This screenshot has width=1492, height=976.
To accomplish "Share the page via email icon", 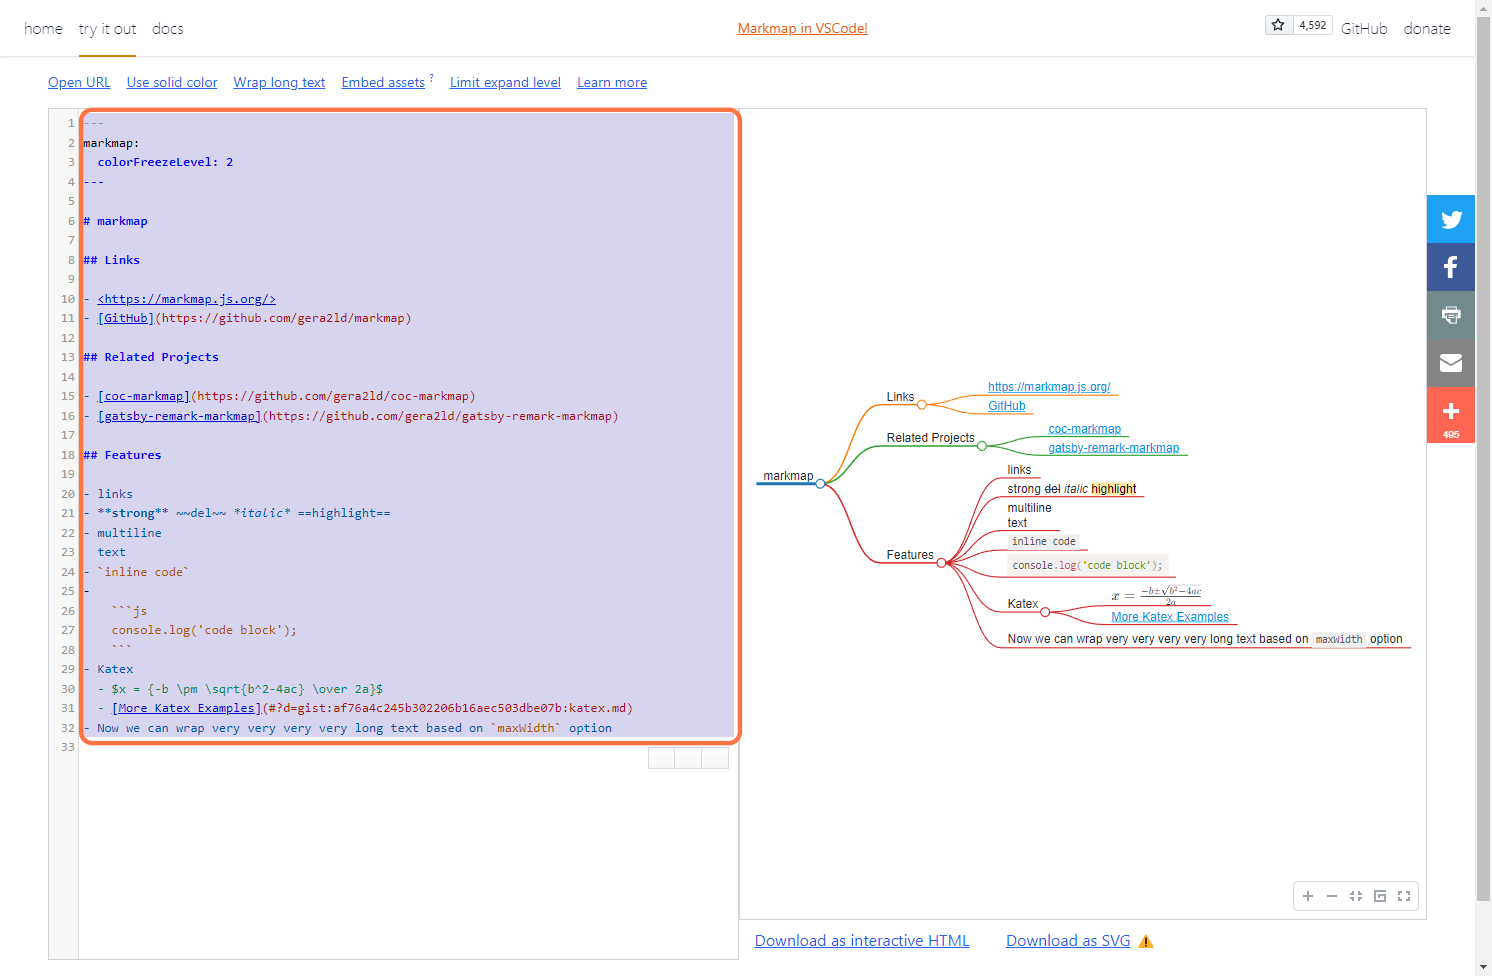I will (1451, 363).
